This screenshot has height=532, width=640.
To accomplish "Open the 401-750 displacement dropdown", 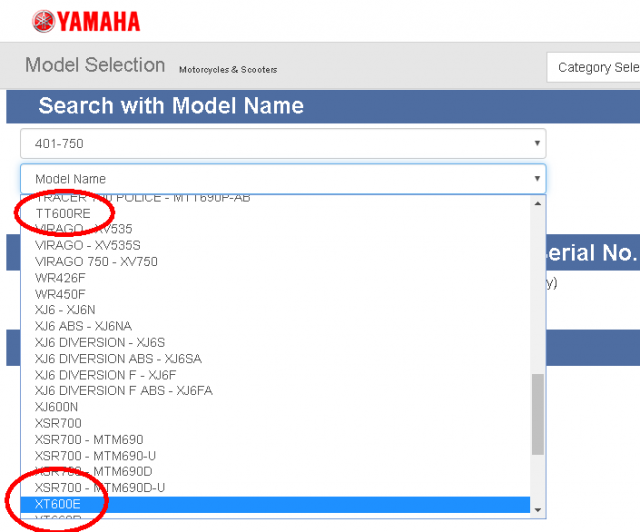I will pyautogui.click(x=283, y=143).
